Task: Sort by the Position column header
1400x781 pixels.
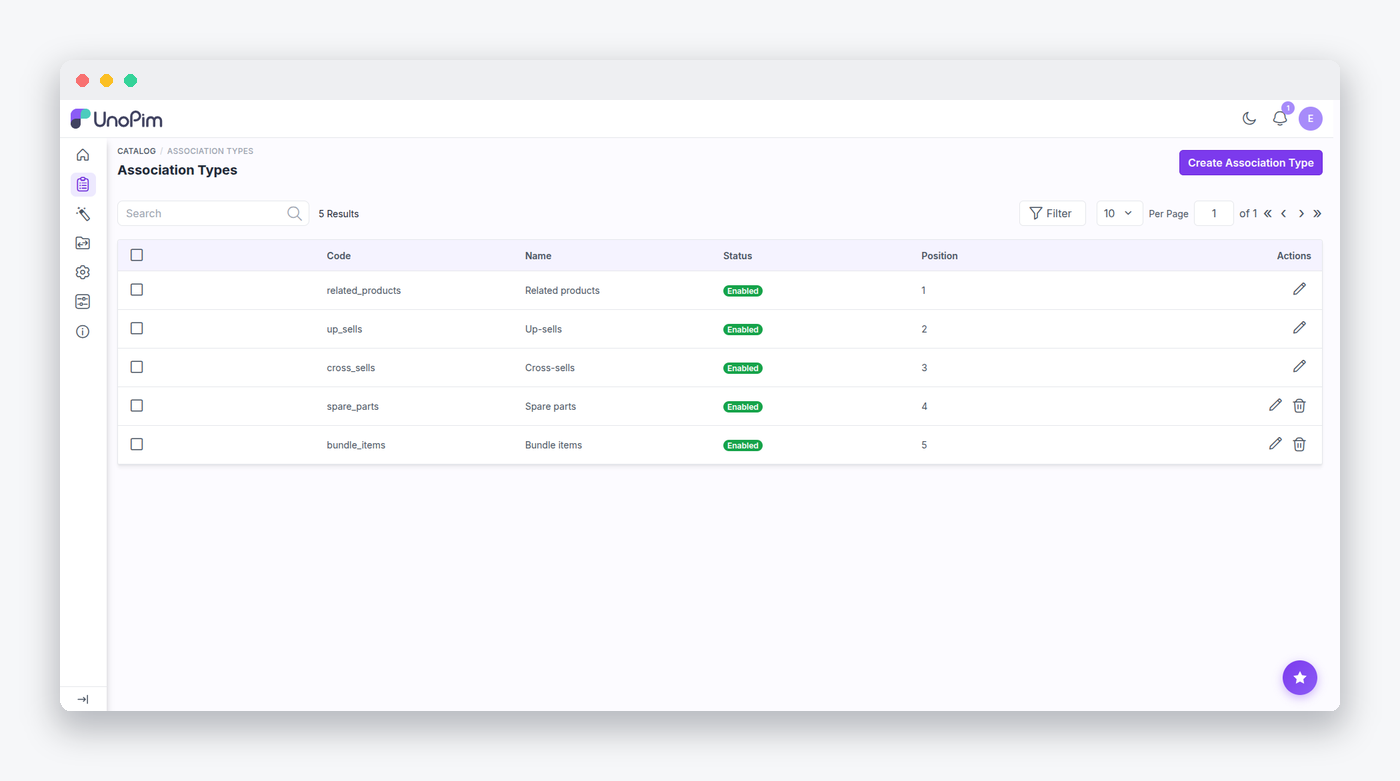Action: point(940,256)
